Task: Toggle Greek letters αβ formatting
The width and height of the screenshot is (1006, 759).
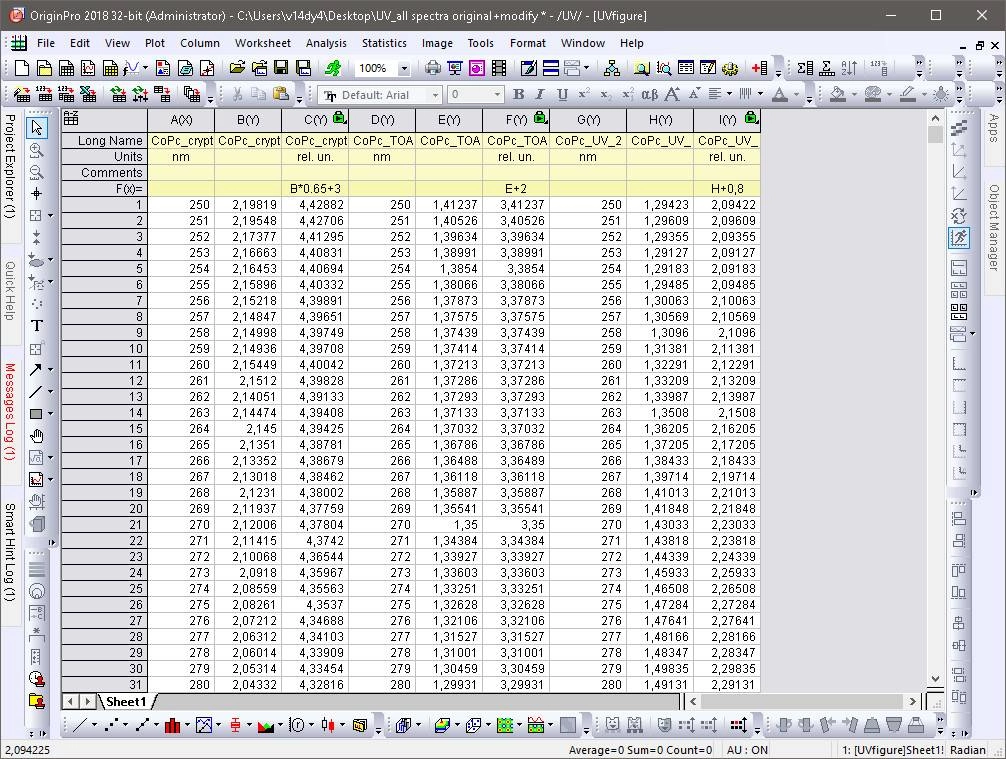Action: tap(649, 94)
